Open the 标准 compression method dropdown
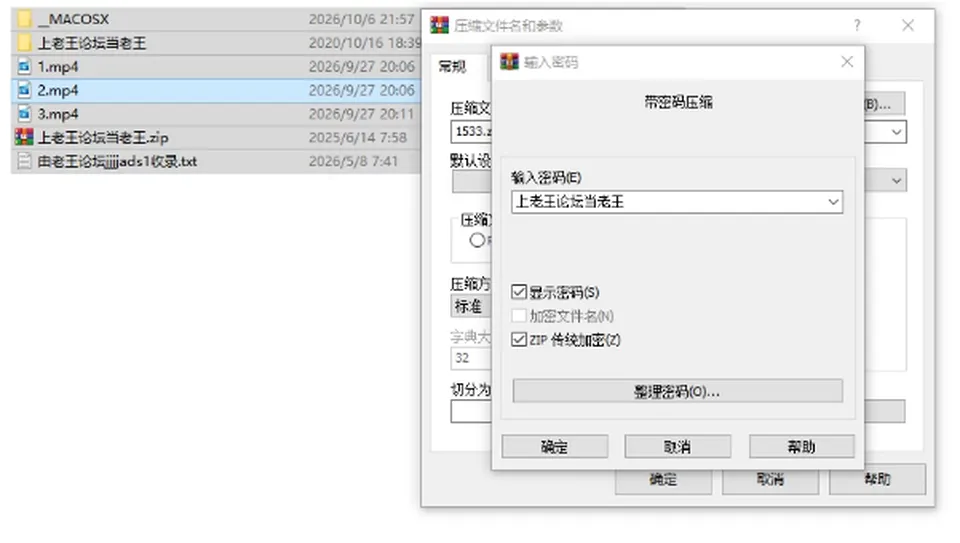 pyautogui.click(x=471, y=306)
